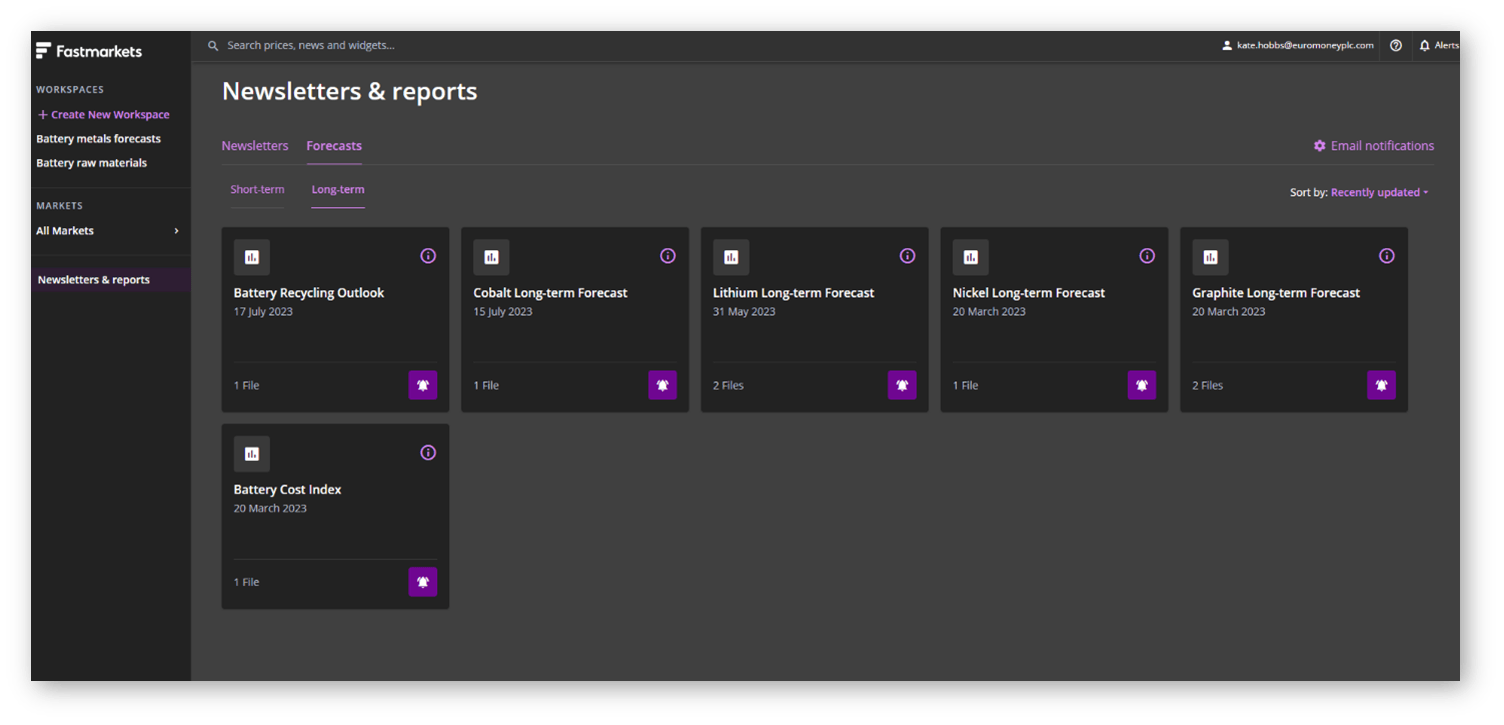This screenshot has height=725, width=1504.
Task: Toggle alert bell for Lithium Long-term Forecast
Action: point(902,385)
